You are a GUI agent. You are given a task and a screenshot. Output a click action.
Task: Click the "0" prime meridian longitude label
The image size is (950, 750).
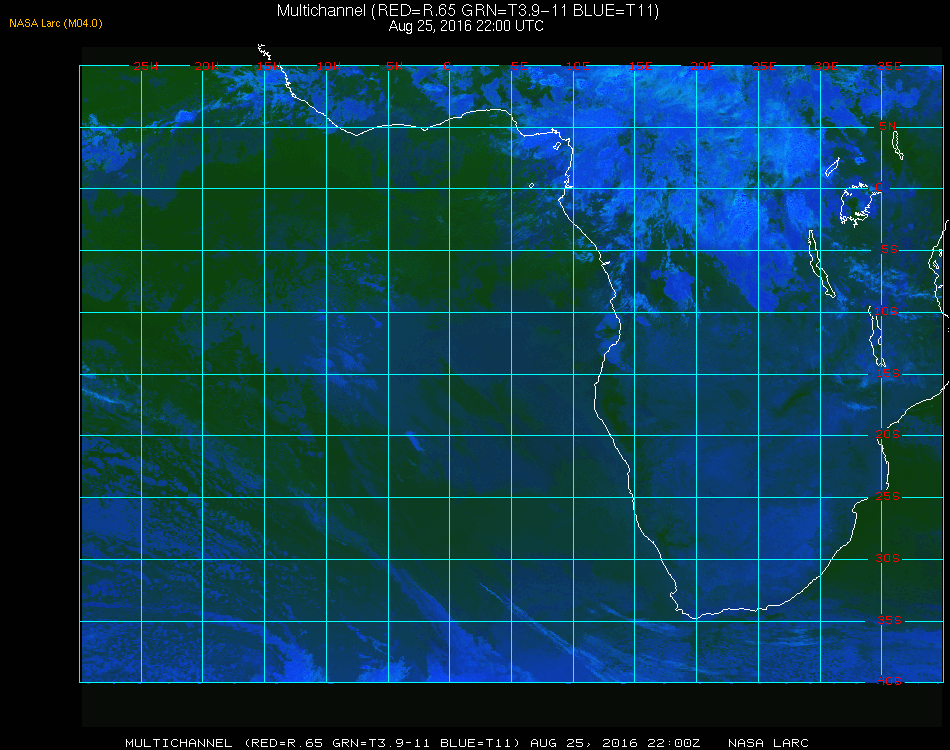pos(447,66)
